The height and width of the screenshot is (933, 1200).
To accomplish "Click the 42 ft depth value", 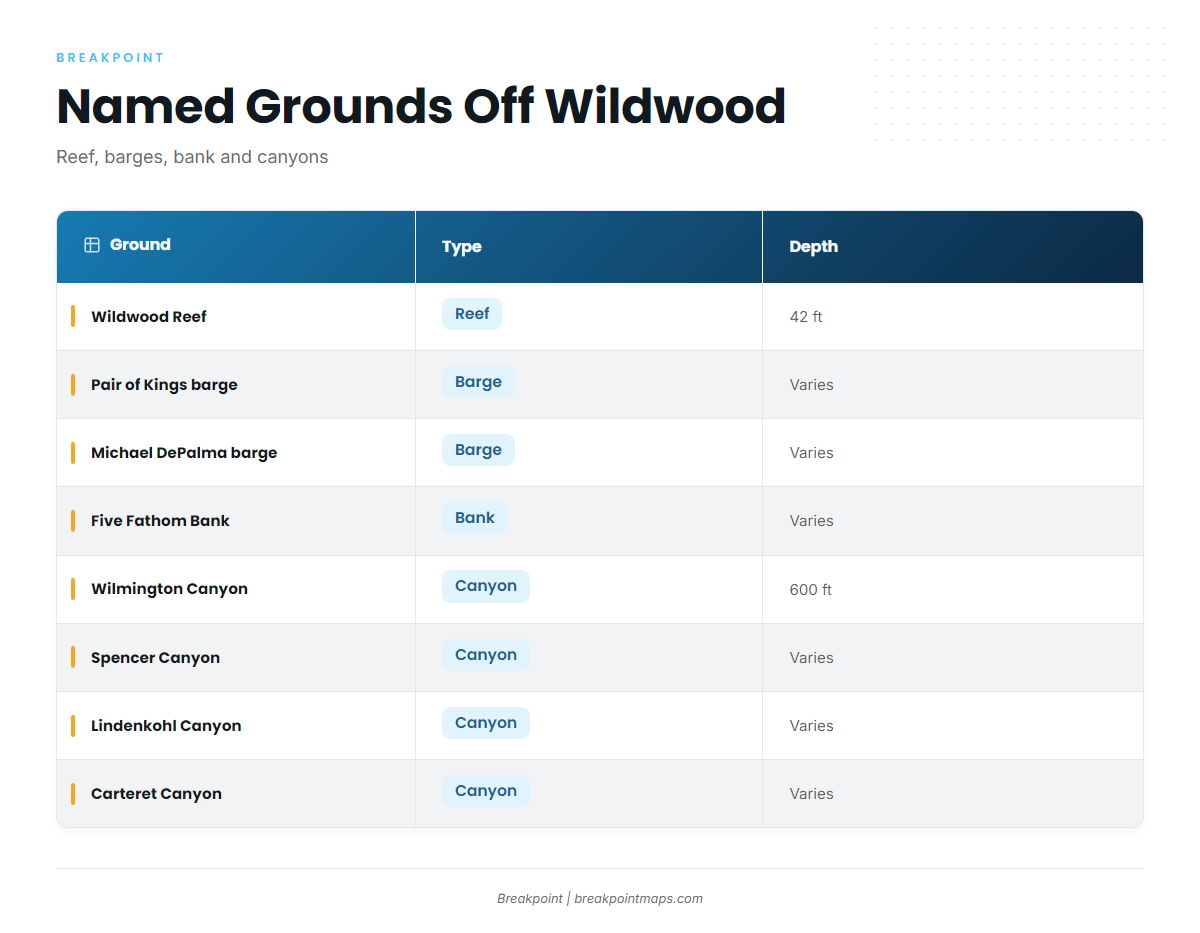I will 806,317.
